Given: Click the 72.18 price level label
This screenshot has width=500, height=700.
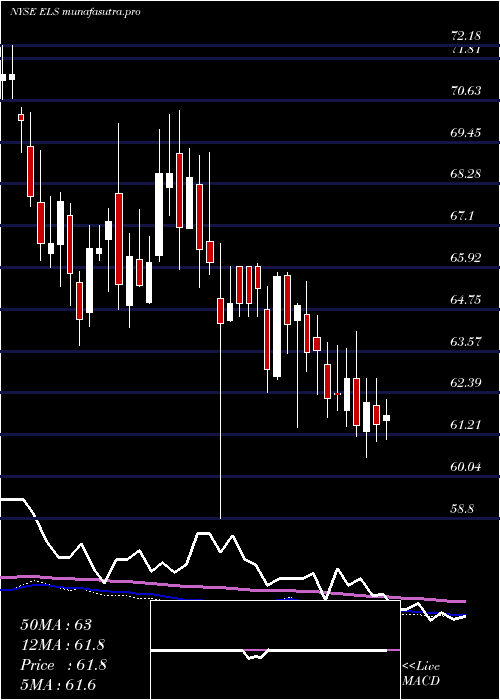Looking at the screenshot, I should click(x=466, y=35).
